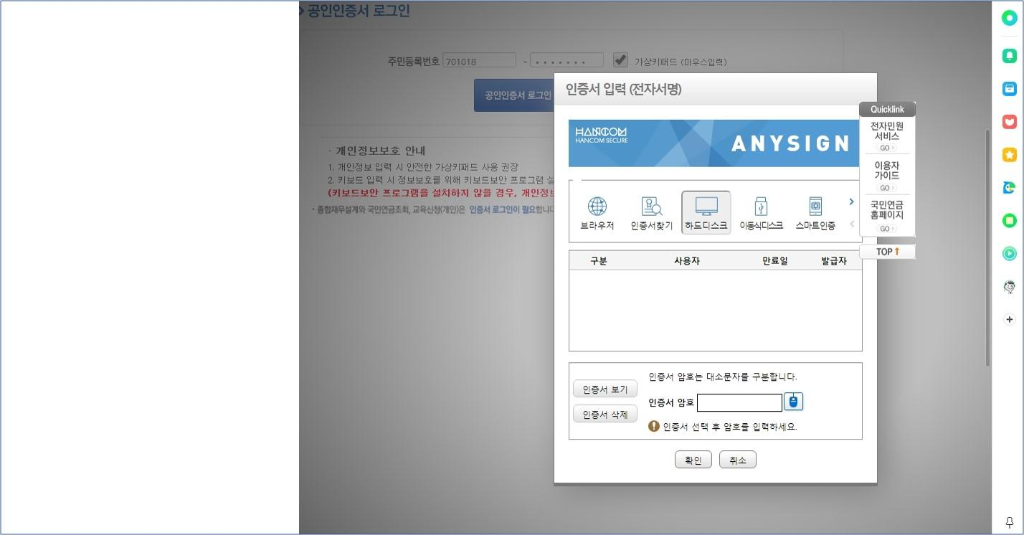
Task: Click the 인증서 삭제 button
Action: tap(605, 415)
